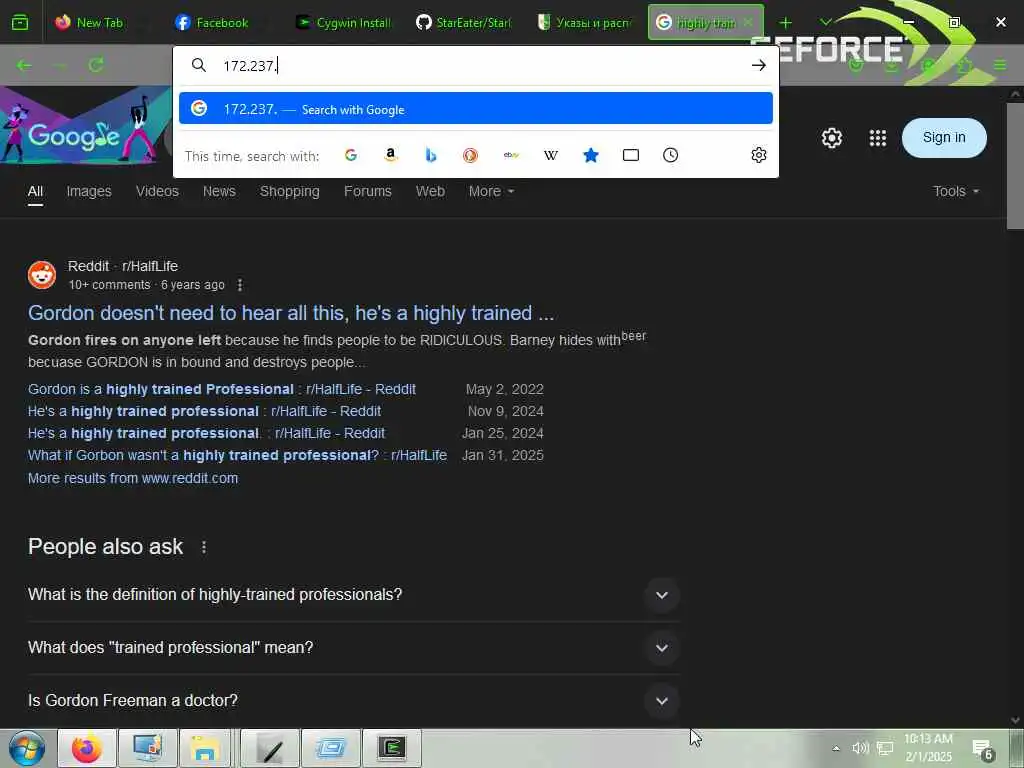This screenshot has height=768, width=1024.
Task: Select the Web search filter
Action: 430,191
